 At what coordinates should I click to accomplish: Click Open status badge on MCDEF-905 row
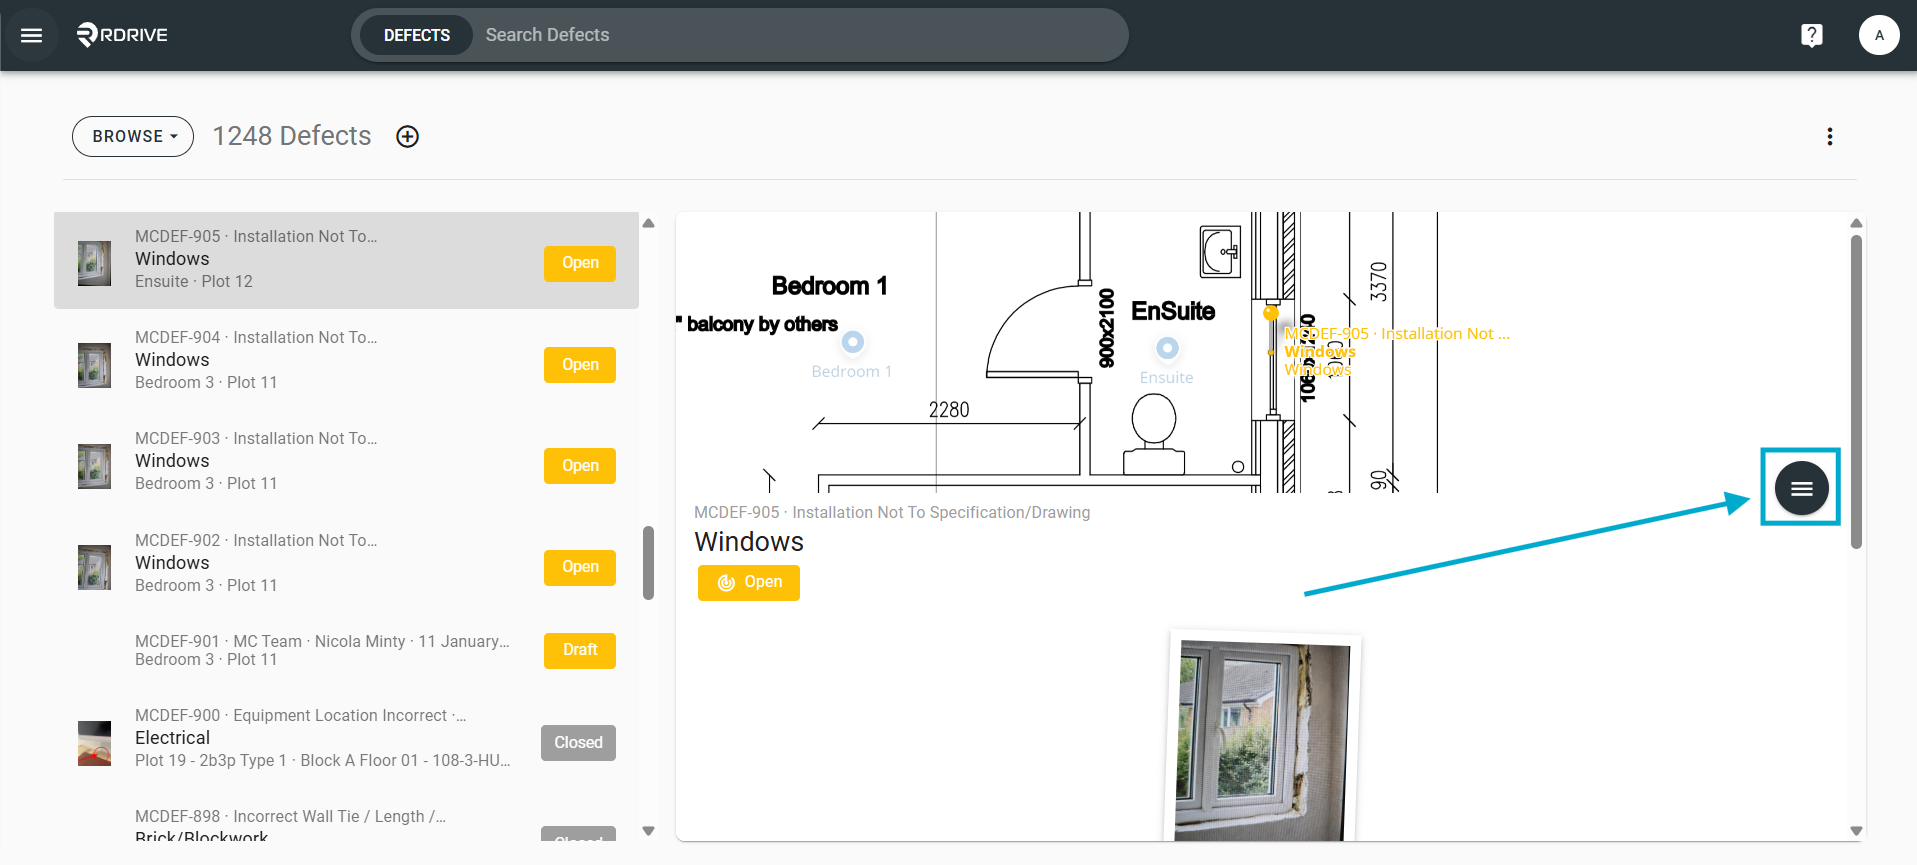tap(580, 263)
